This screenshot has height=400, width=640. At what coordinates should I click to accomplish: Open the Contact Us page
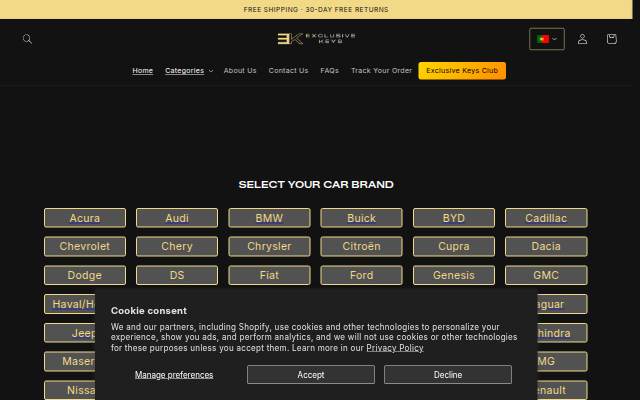288,71
